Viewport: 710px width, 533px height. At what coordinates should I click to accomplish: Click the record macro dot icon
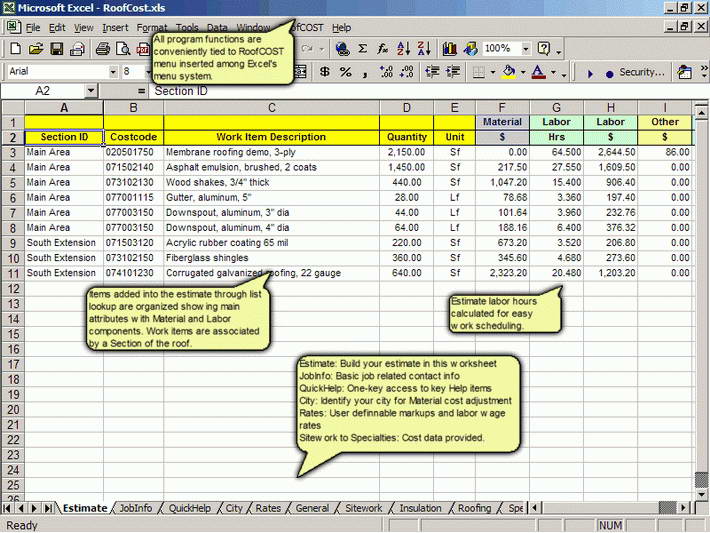(609, 73)
